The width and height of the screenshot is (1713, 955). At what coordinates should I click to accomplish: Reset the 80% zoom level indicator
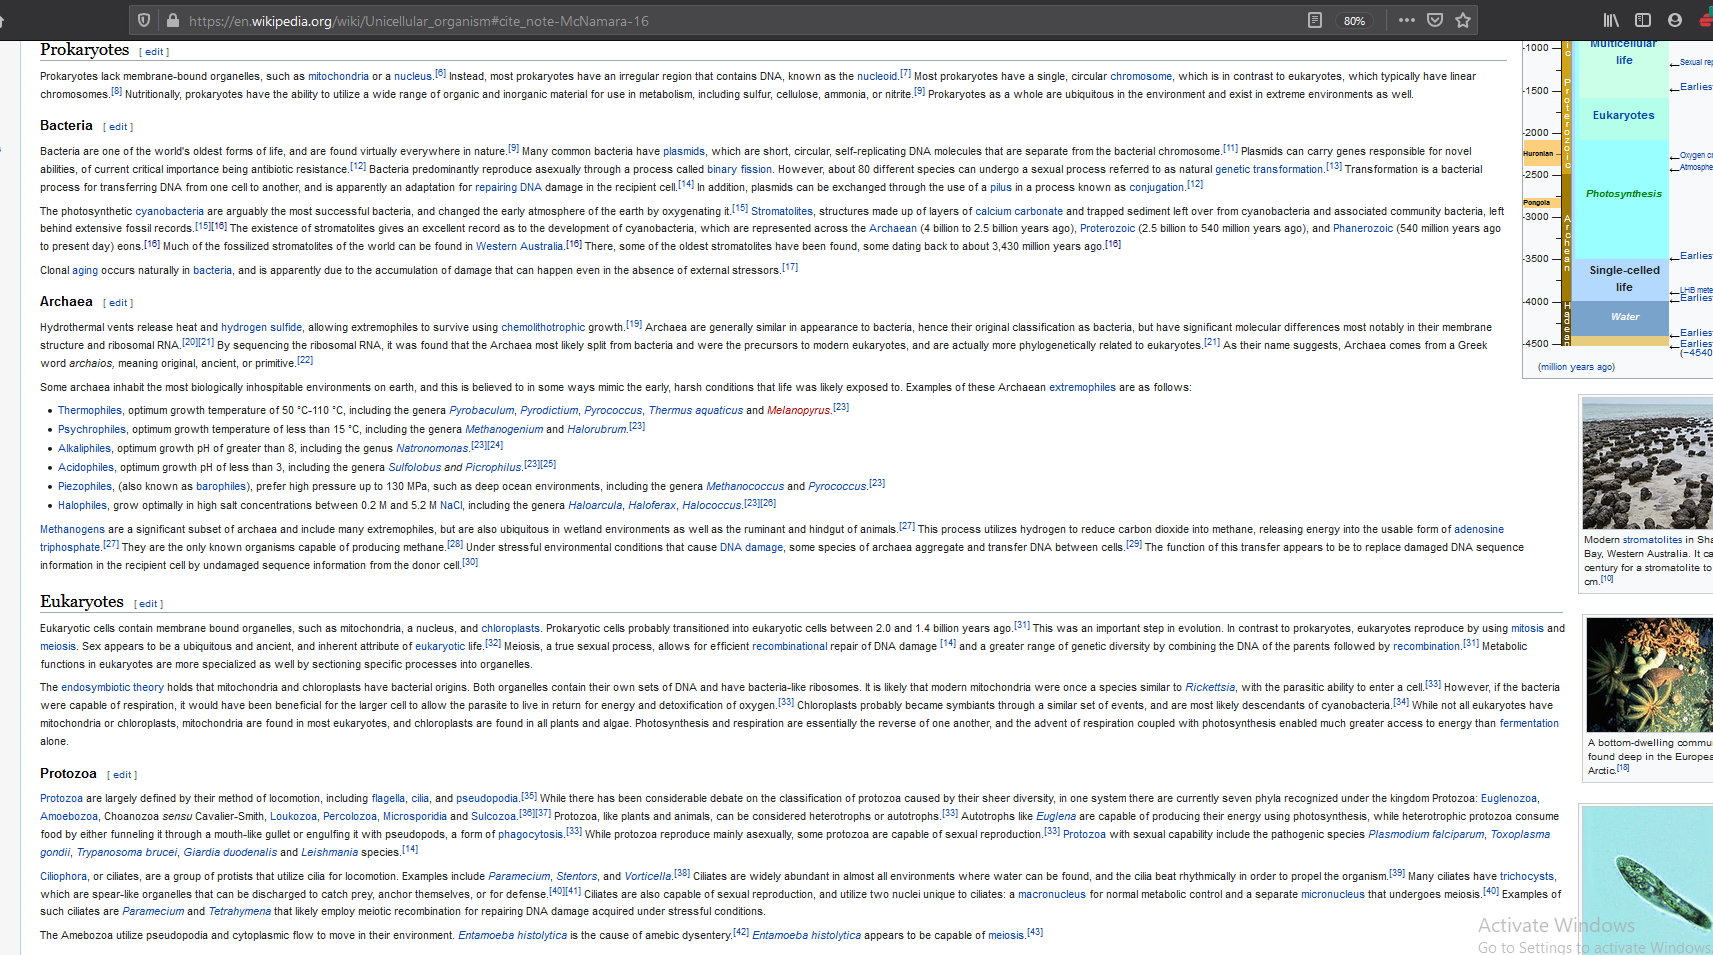point(1354,21)
